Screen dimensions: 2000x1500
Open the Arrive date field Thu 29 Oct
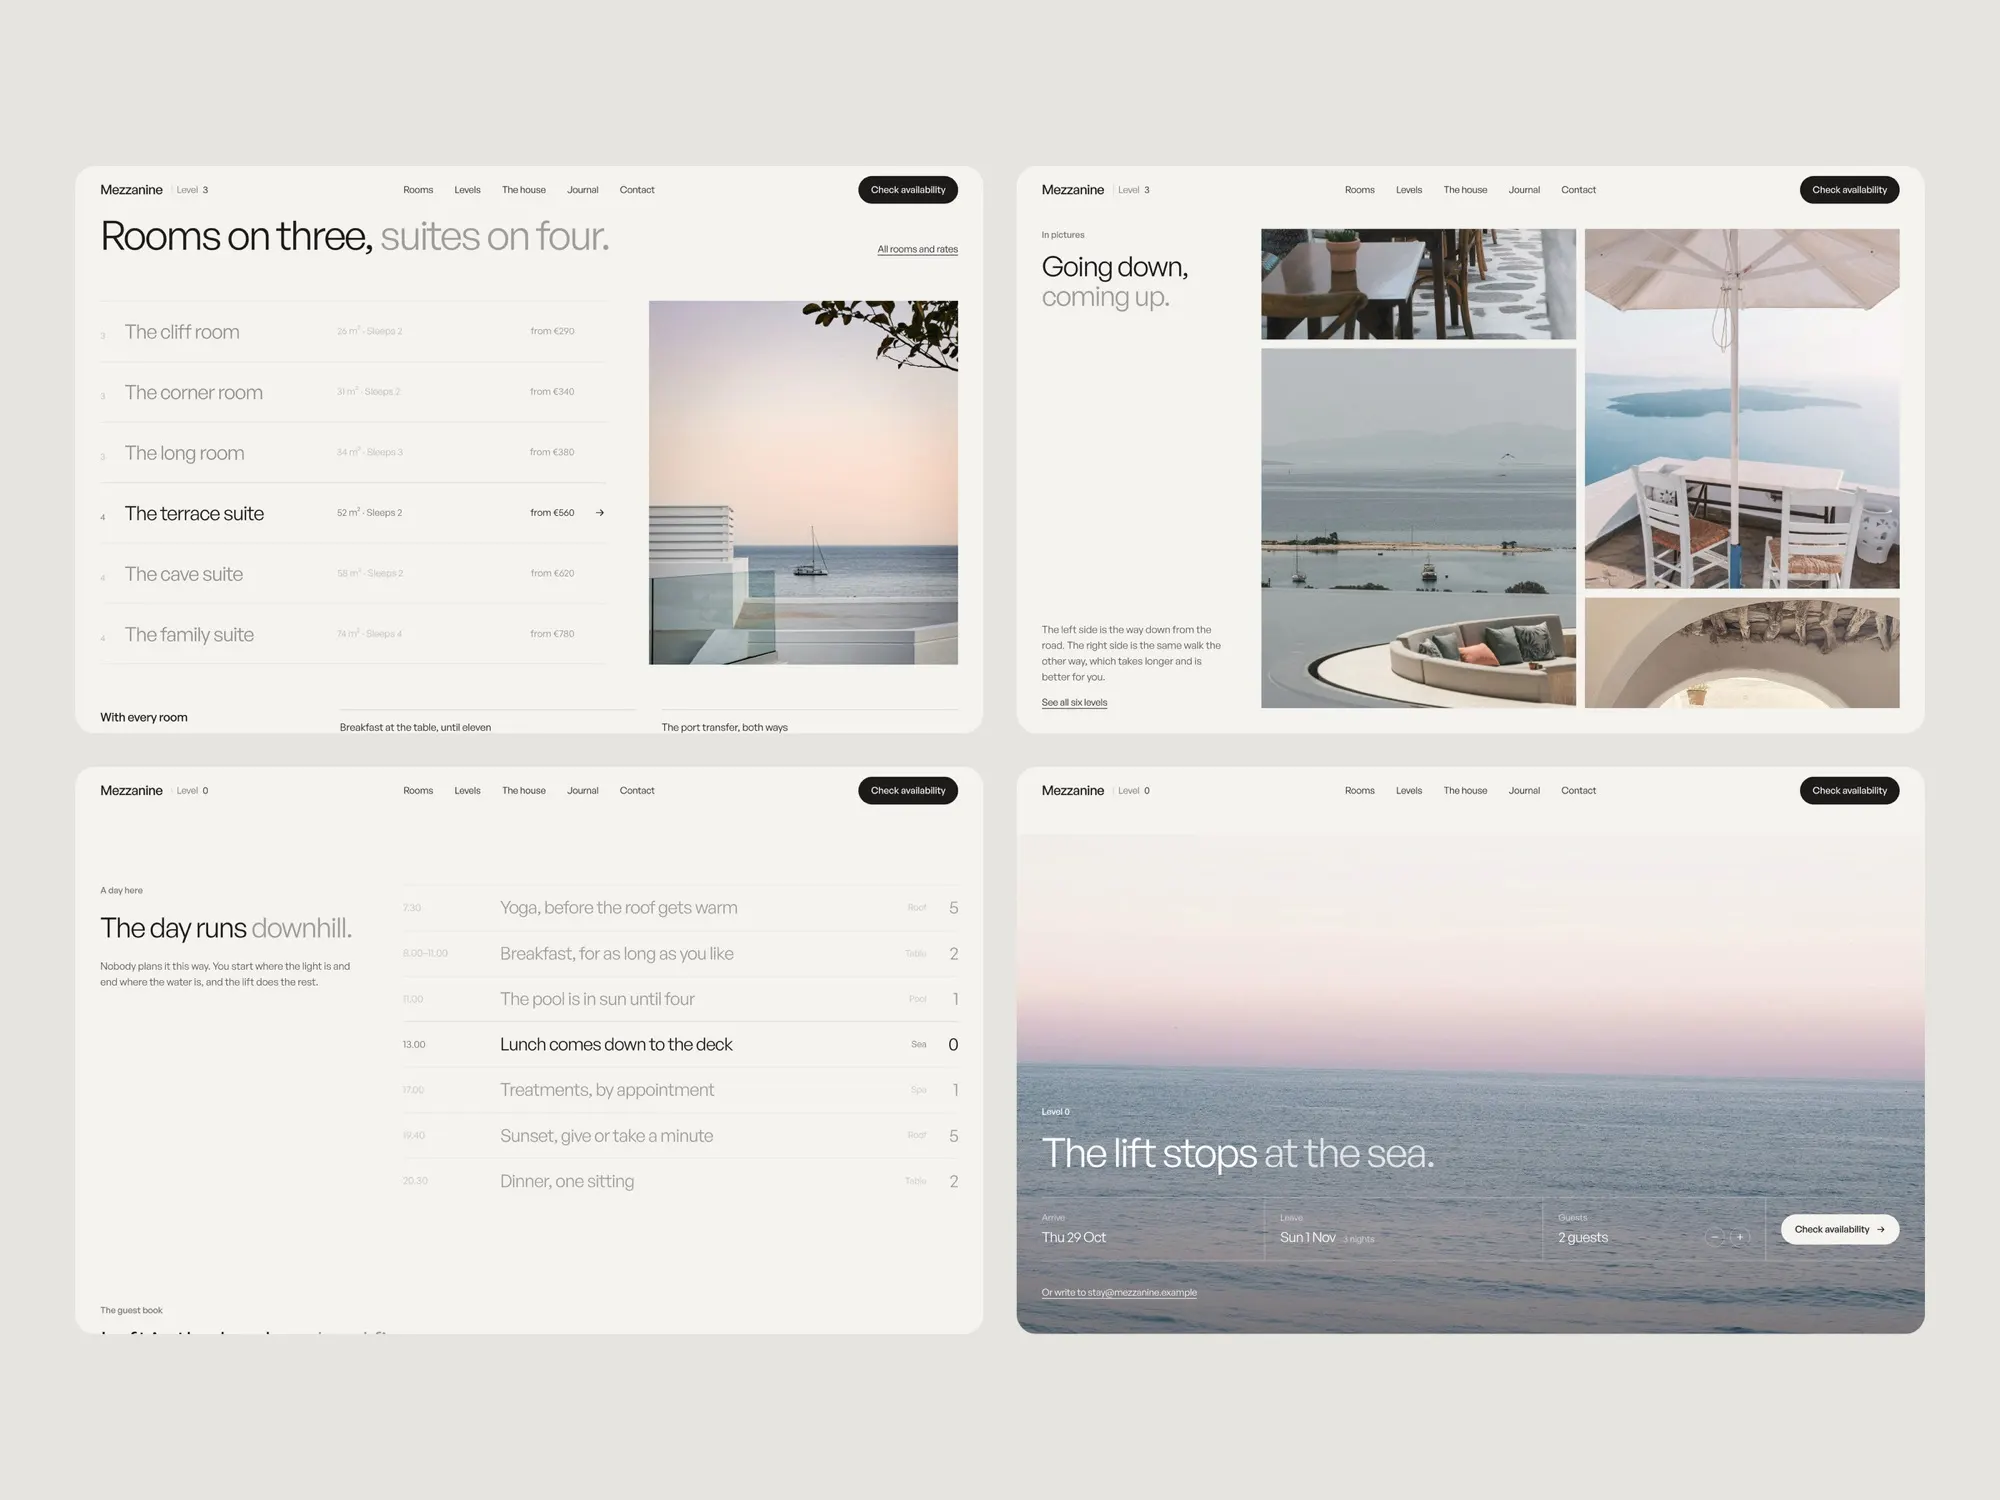pos(1152,1230)
